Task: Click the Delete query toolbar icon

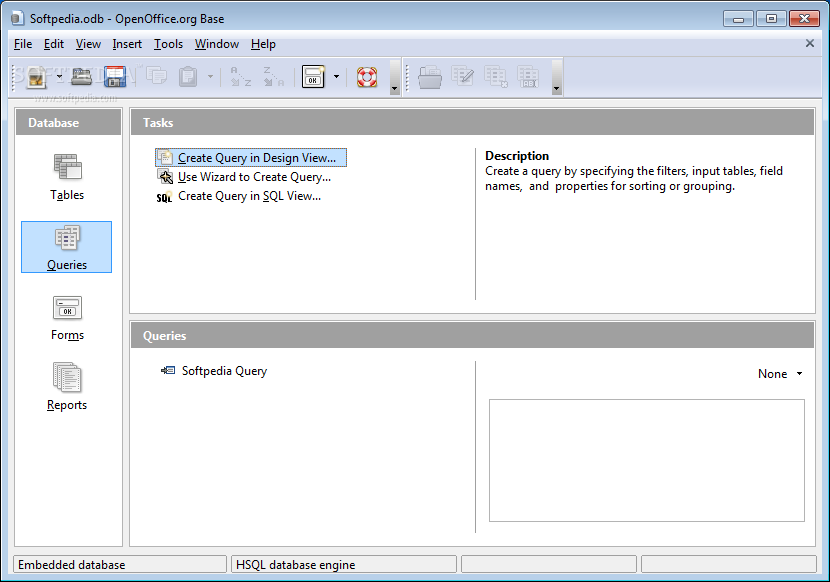Action: pyautogui.click(x=495, y=77)
